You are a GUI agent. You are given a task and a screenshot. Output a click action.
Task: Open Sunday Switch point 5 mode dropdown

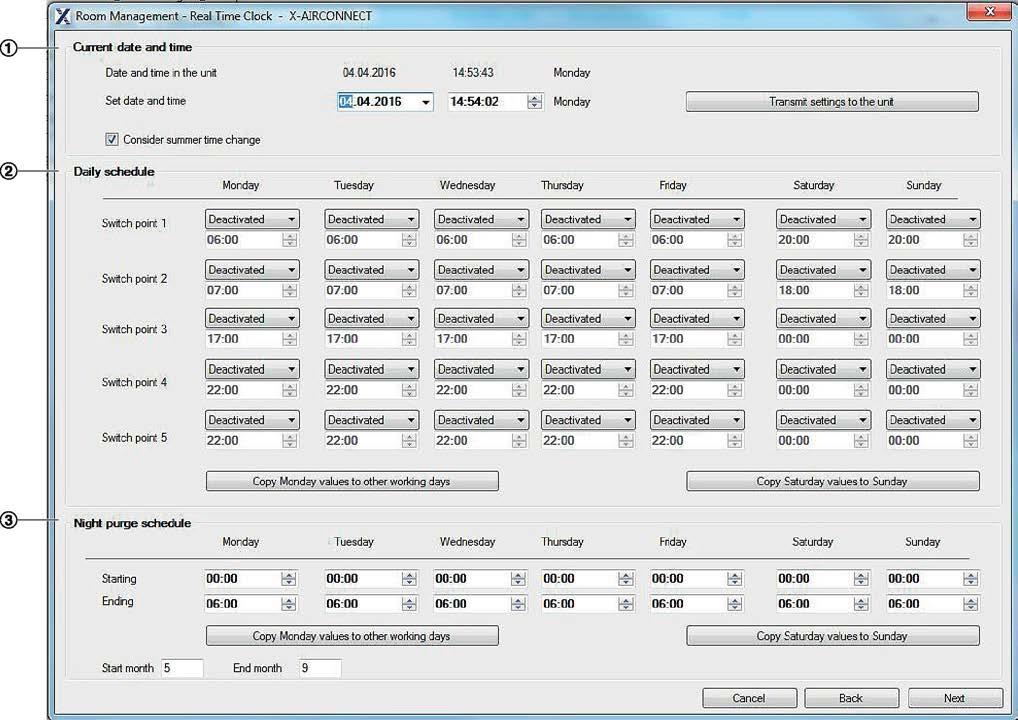[x=933, y=420]
